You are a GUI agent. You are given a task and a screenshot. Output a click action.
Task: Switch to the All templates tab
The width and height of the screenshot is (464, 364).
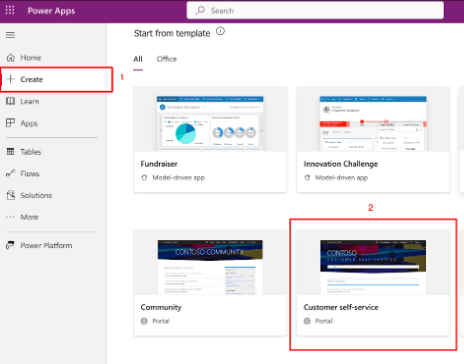[138, 59]
